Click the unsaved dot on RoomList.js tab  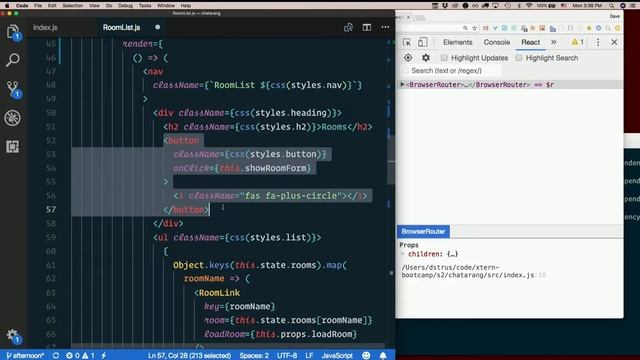click(x=158, y=27)
